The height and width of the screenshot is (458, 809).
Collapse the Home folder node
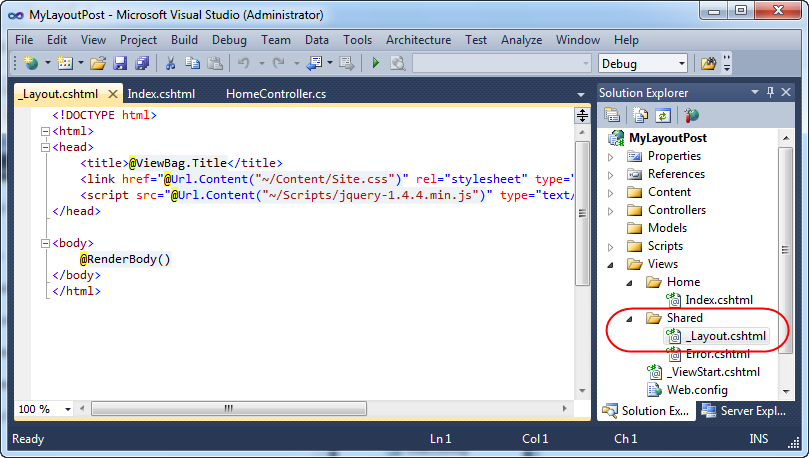tap(629, 283)
